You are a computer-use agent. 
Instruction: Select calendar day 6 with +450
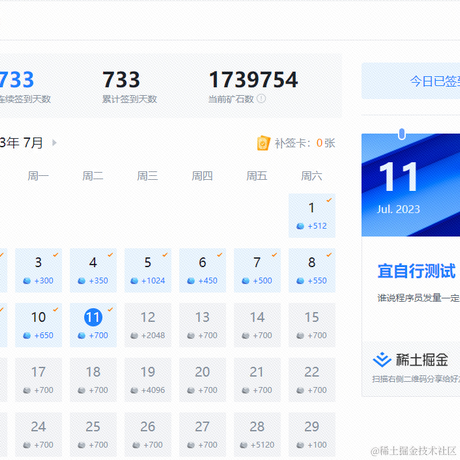tap(202, 270)
